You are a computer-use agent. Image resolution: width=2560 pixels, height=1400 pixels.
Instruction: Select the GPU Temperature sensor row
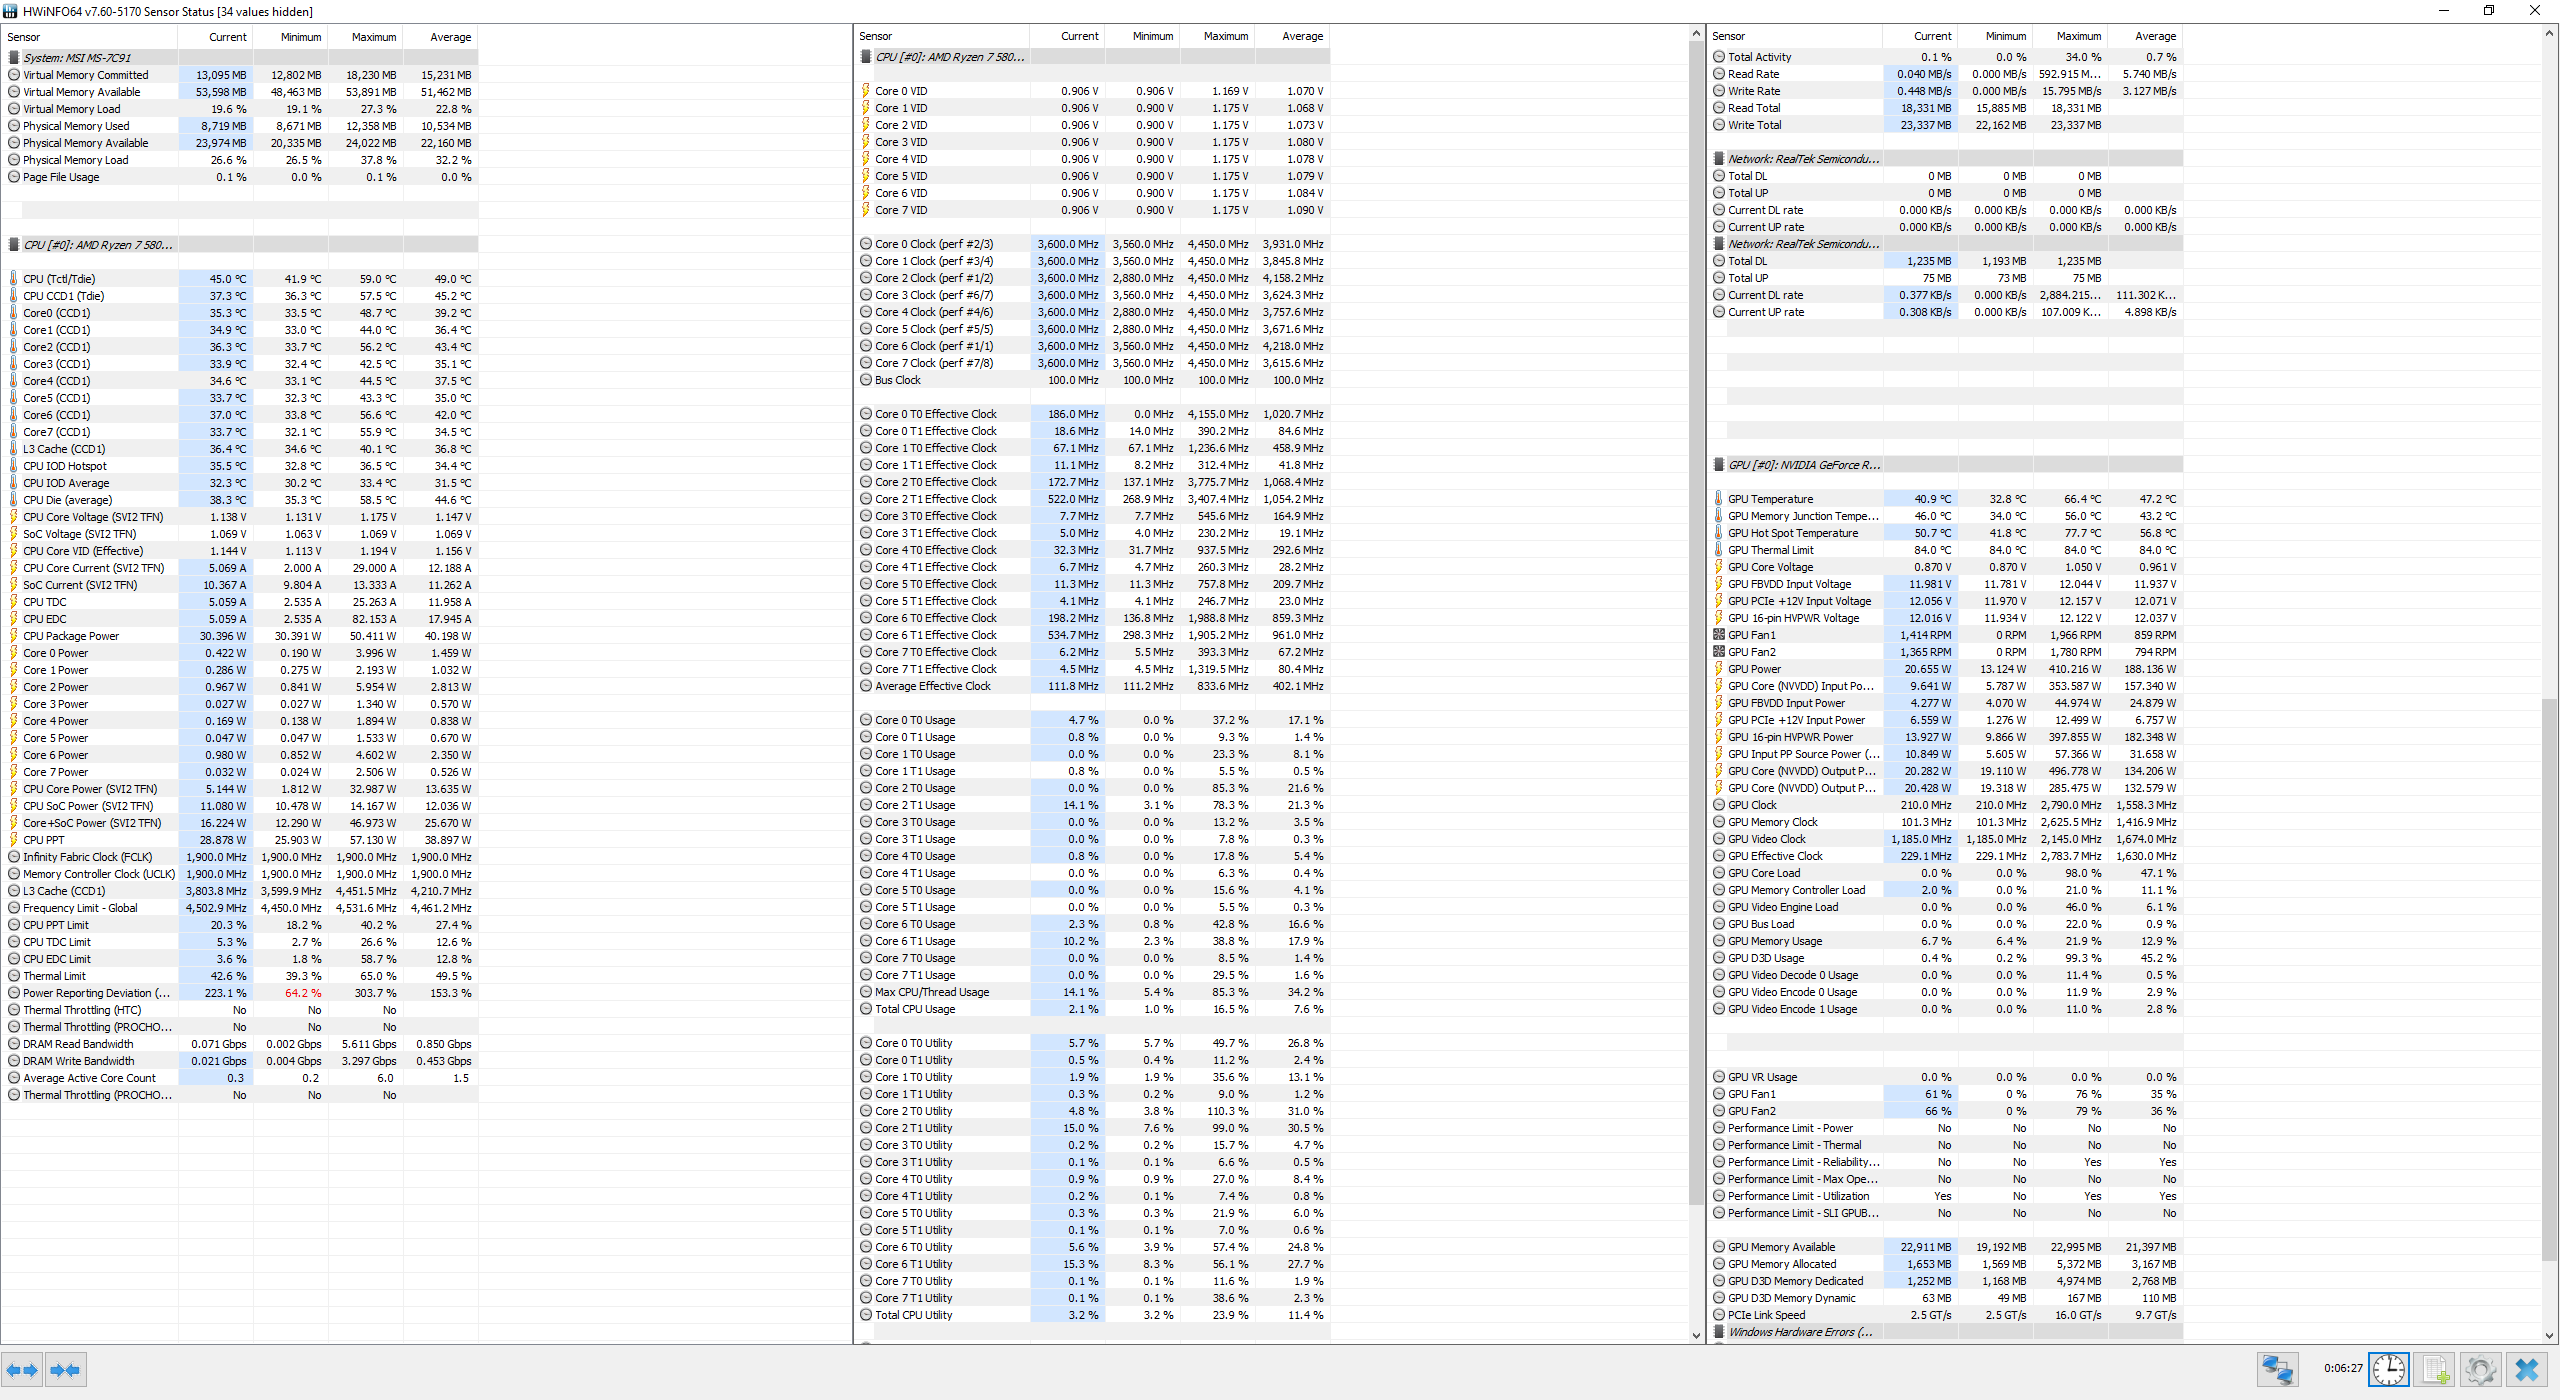[x=1769, y=499]
